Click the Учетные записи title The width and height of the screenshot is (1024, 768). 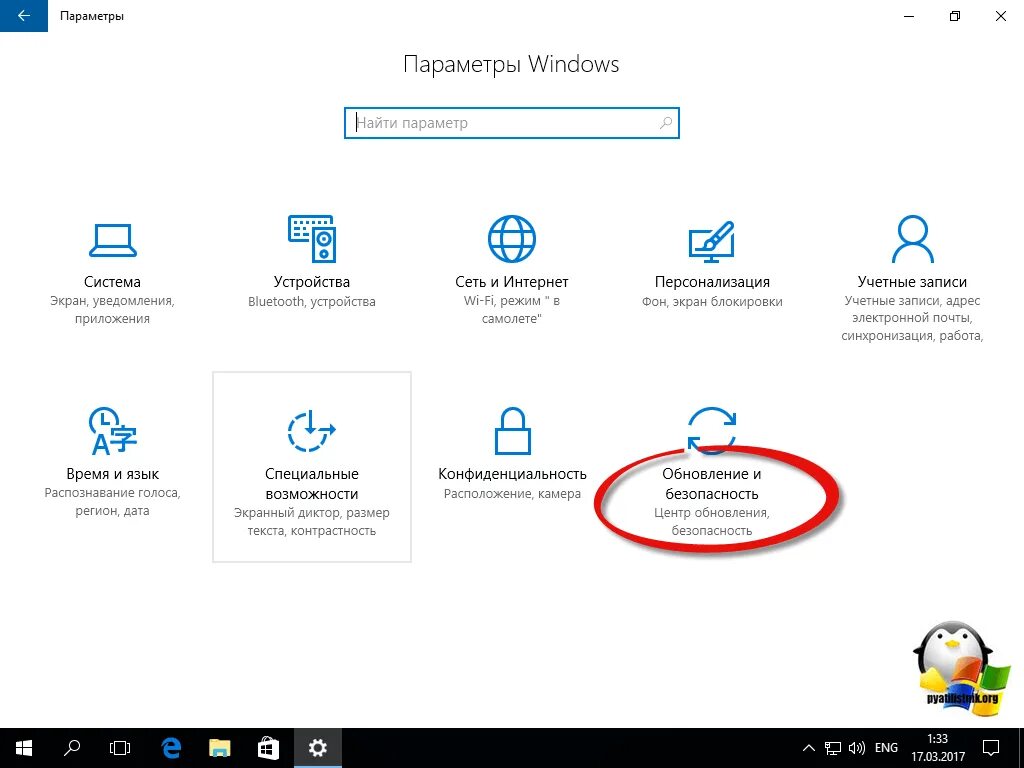[912, 281]
